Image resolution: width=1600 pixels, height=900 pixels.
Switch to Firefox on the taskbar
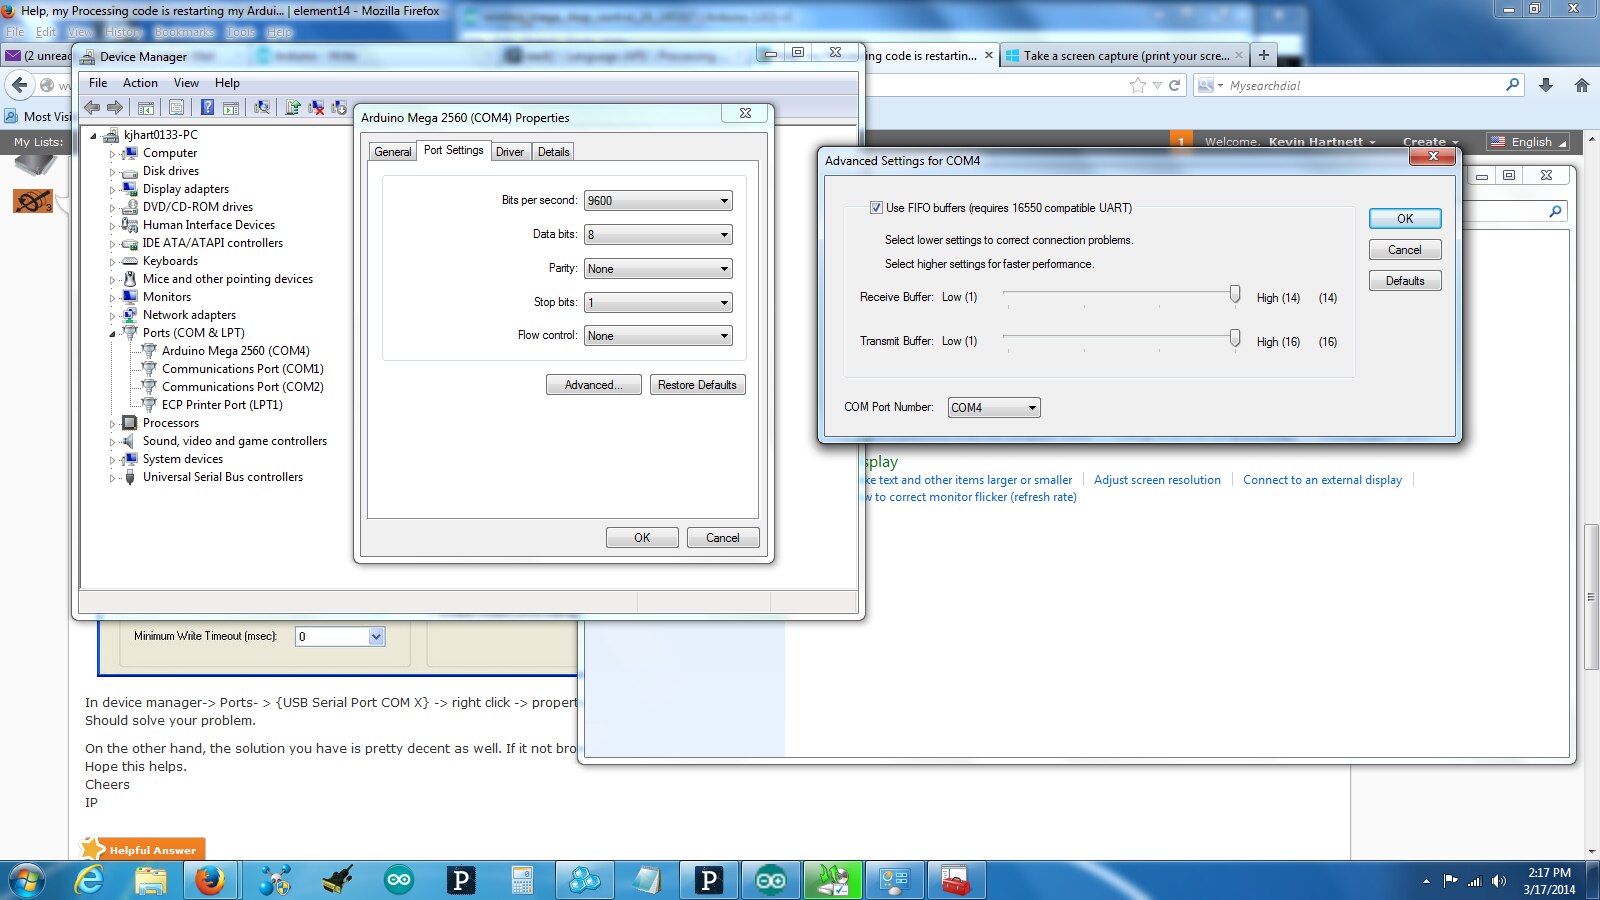click(210, 881)
